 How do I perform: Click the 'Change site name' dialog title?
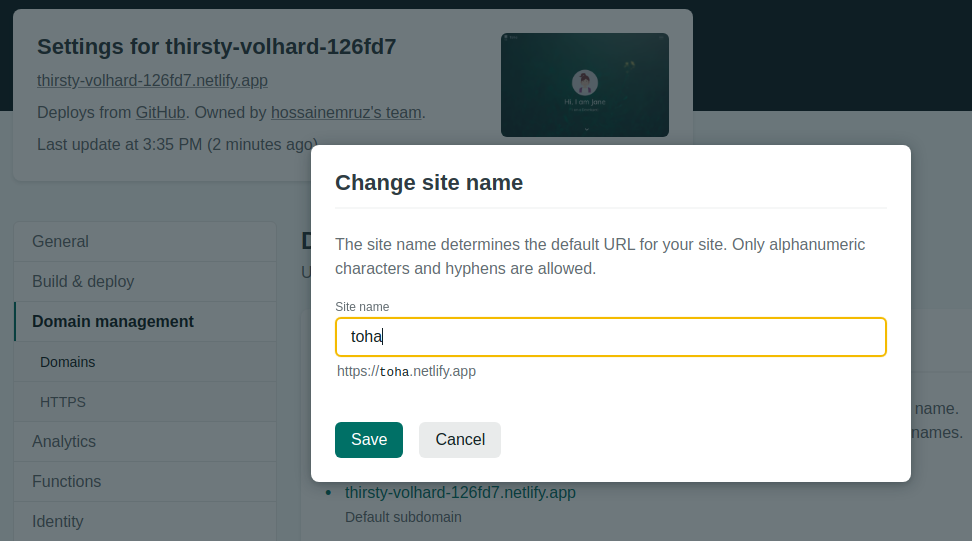[429, 183]
